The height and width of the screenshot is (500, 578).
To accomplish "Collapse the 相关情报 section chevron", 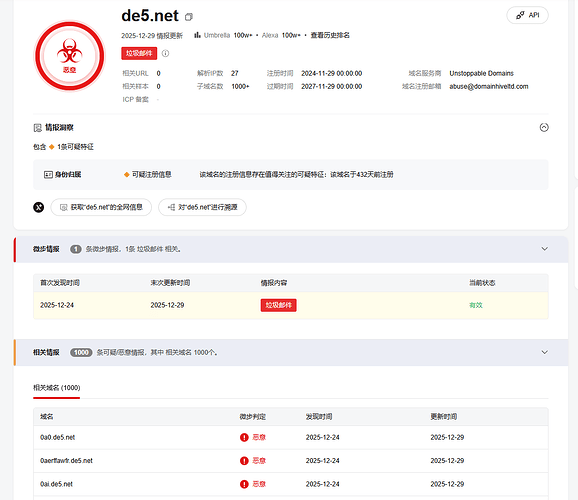I will click(x=544, y=352).
